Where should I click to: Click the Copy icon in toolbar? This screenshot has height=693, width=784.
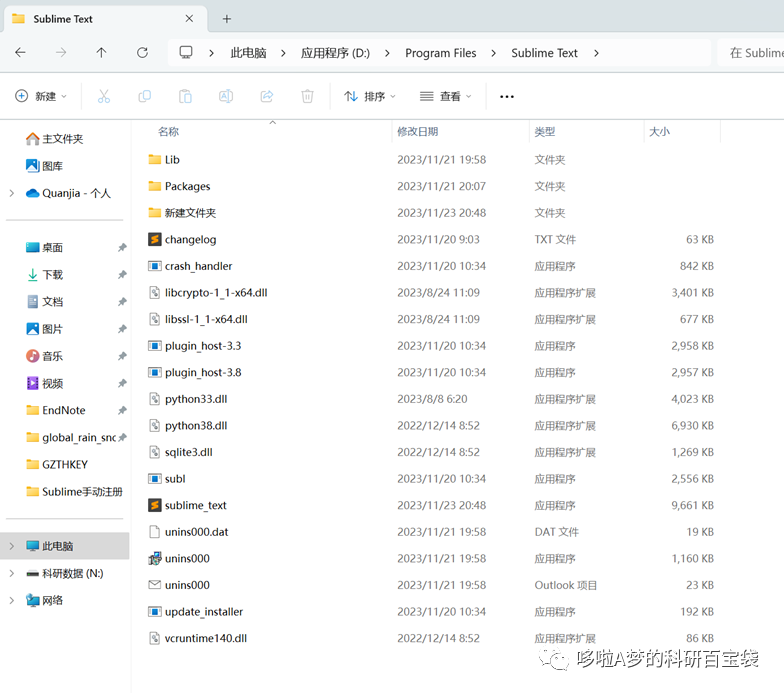click(x=144, y=96)
